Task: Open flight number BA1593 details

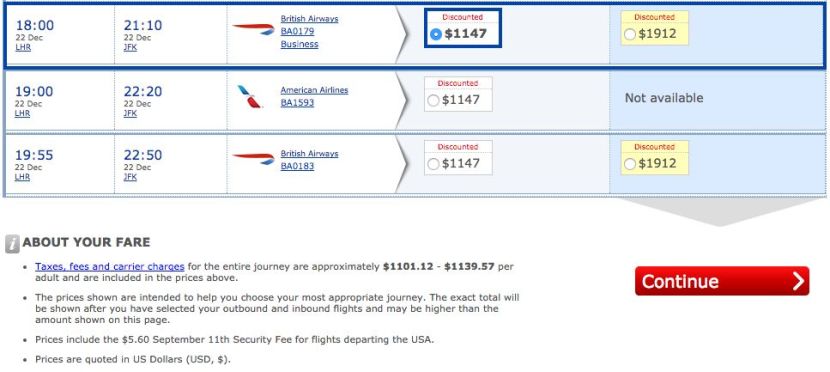Action: tap(297, 103)
